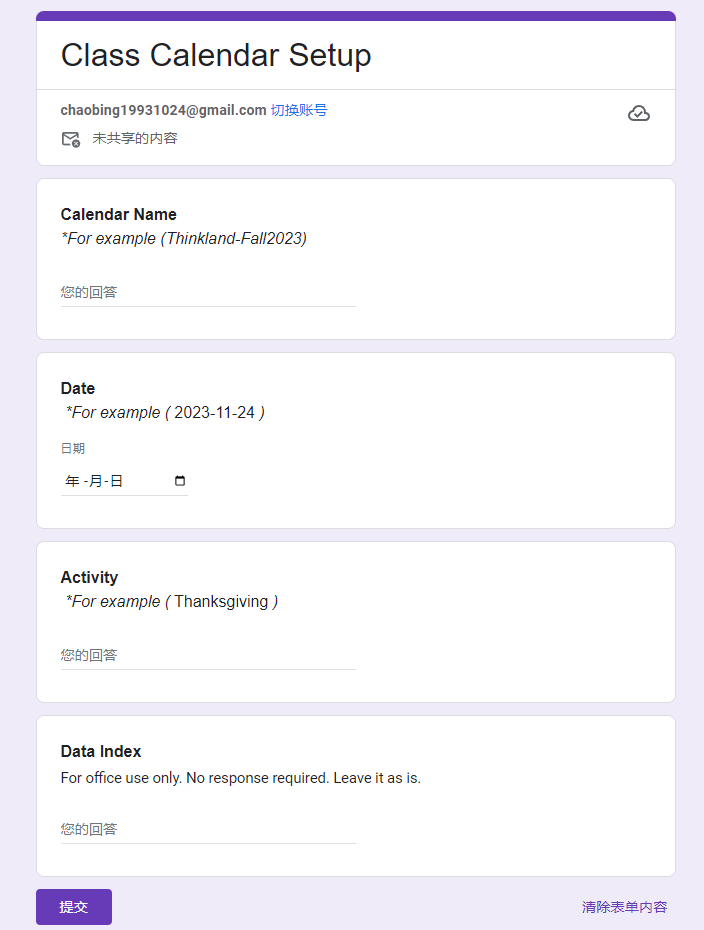Click the 切换账号 switch account link

click(298, 110)
